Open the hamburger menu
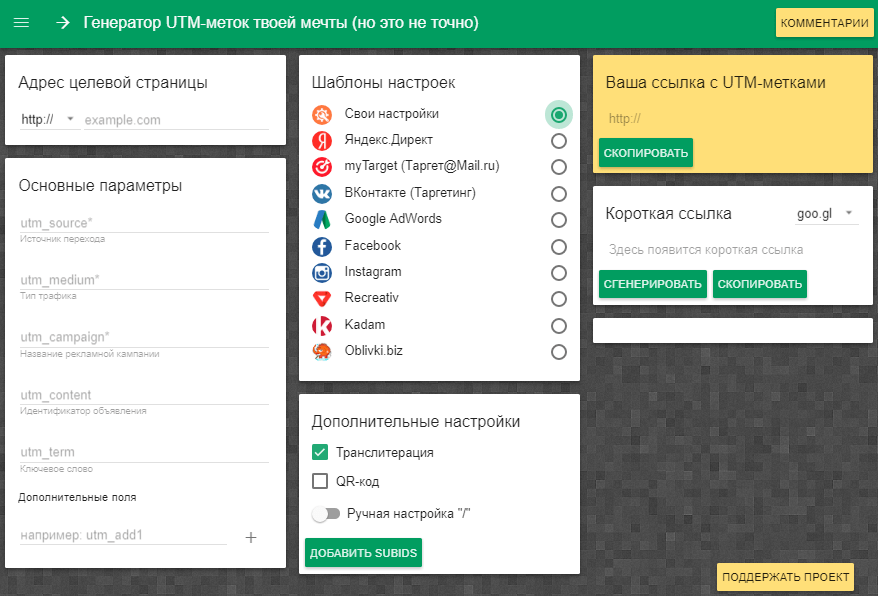878x596 pixels. pyautogui.click(x=21, y=23)
